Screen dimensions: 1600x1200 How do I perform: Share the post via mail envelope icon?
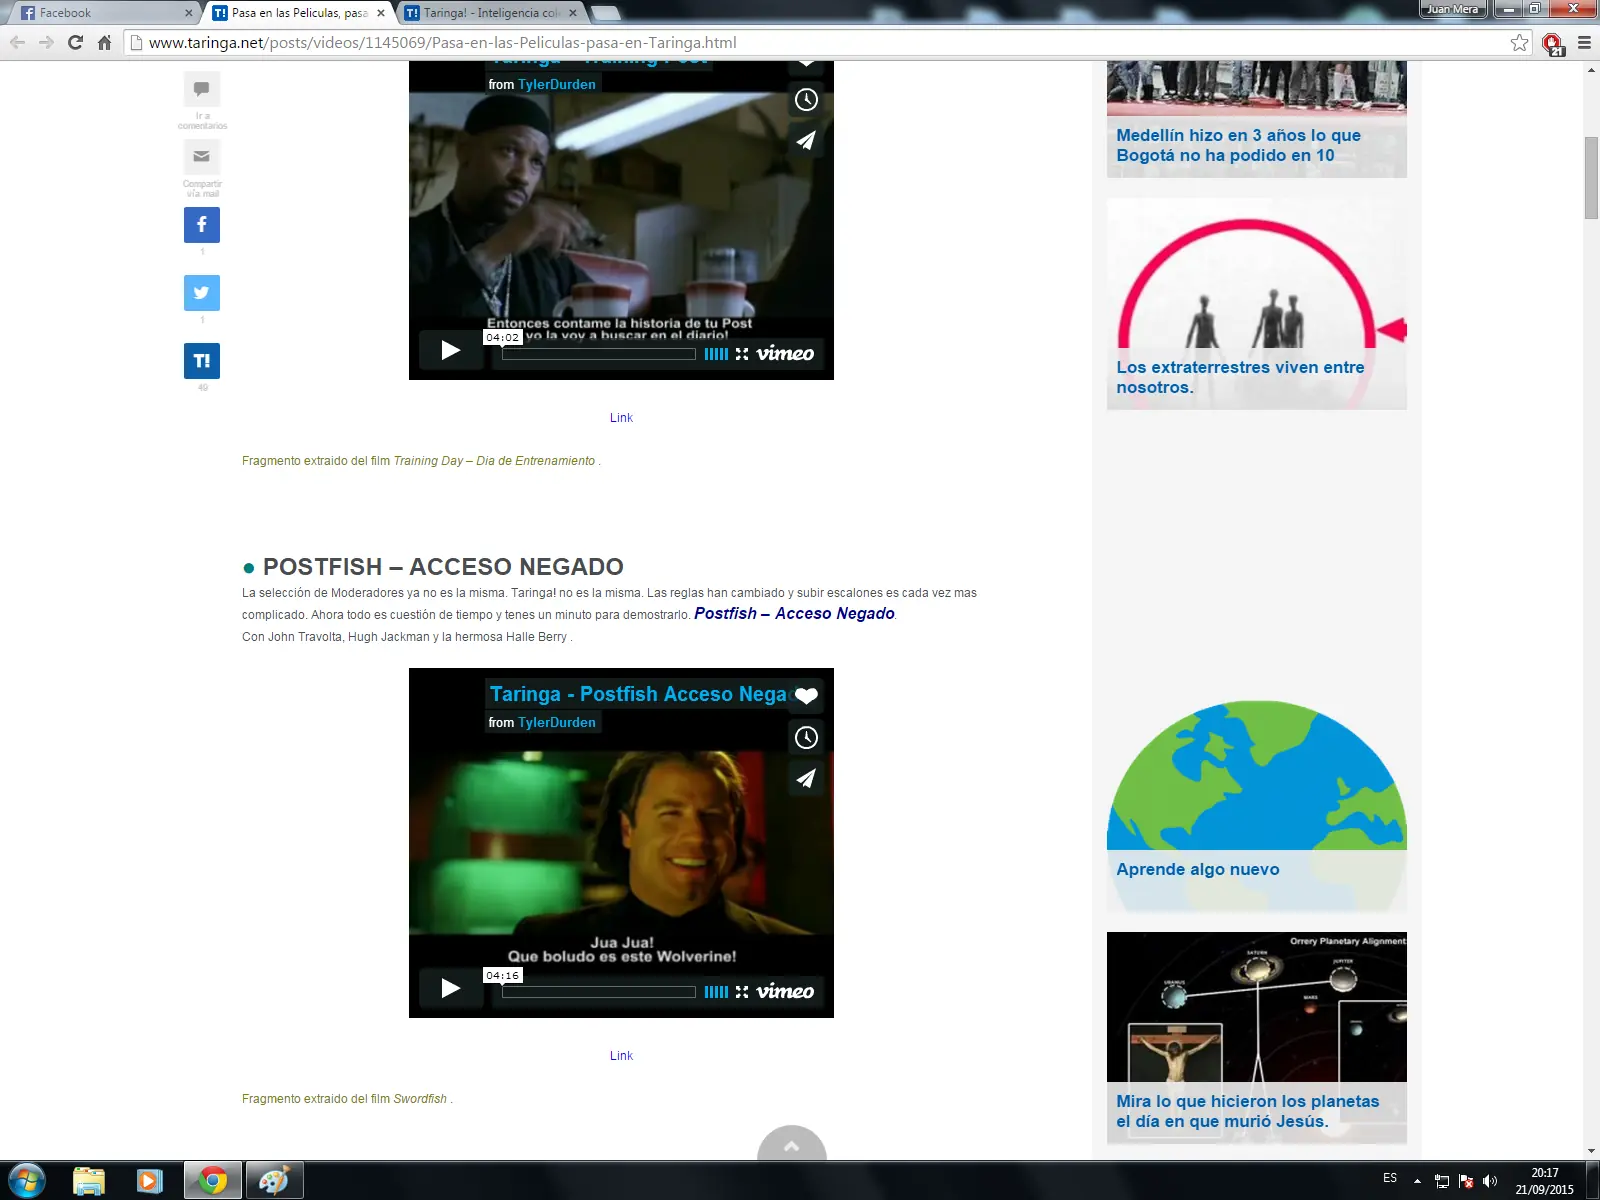click(x=202, y=157)
